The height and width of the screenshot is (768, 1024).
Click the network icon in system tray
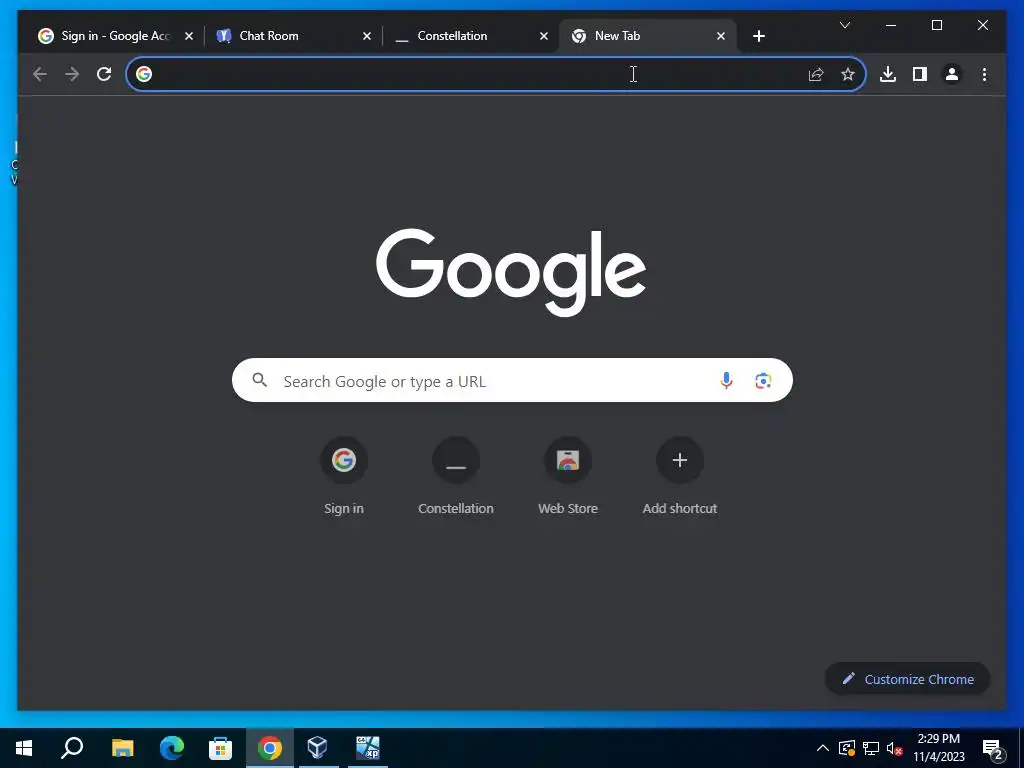click(x=871, y=748)
